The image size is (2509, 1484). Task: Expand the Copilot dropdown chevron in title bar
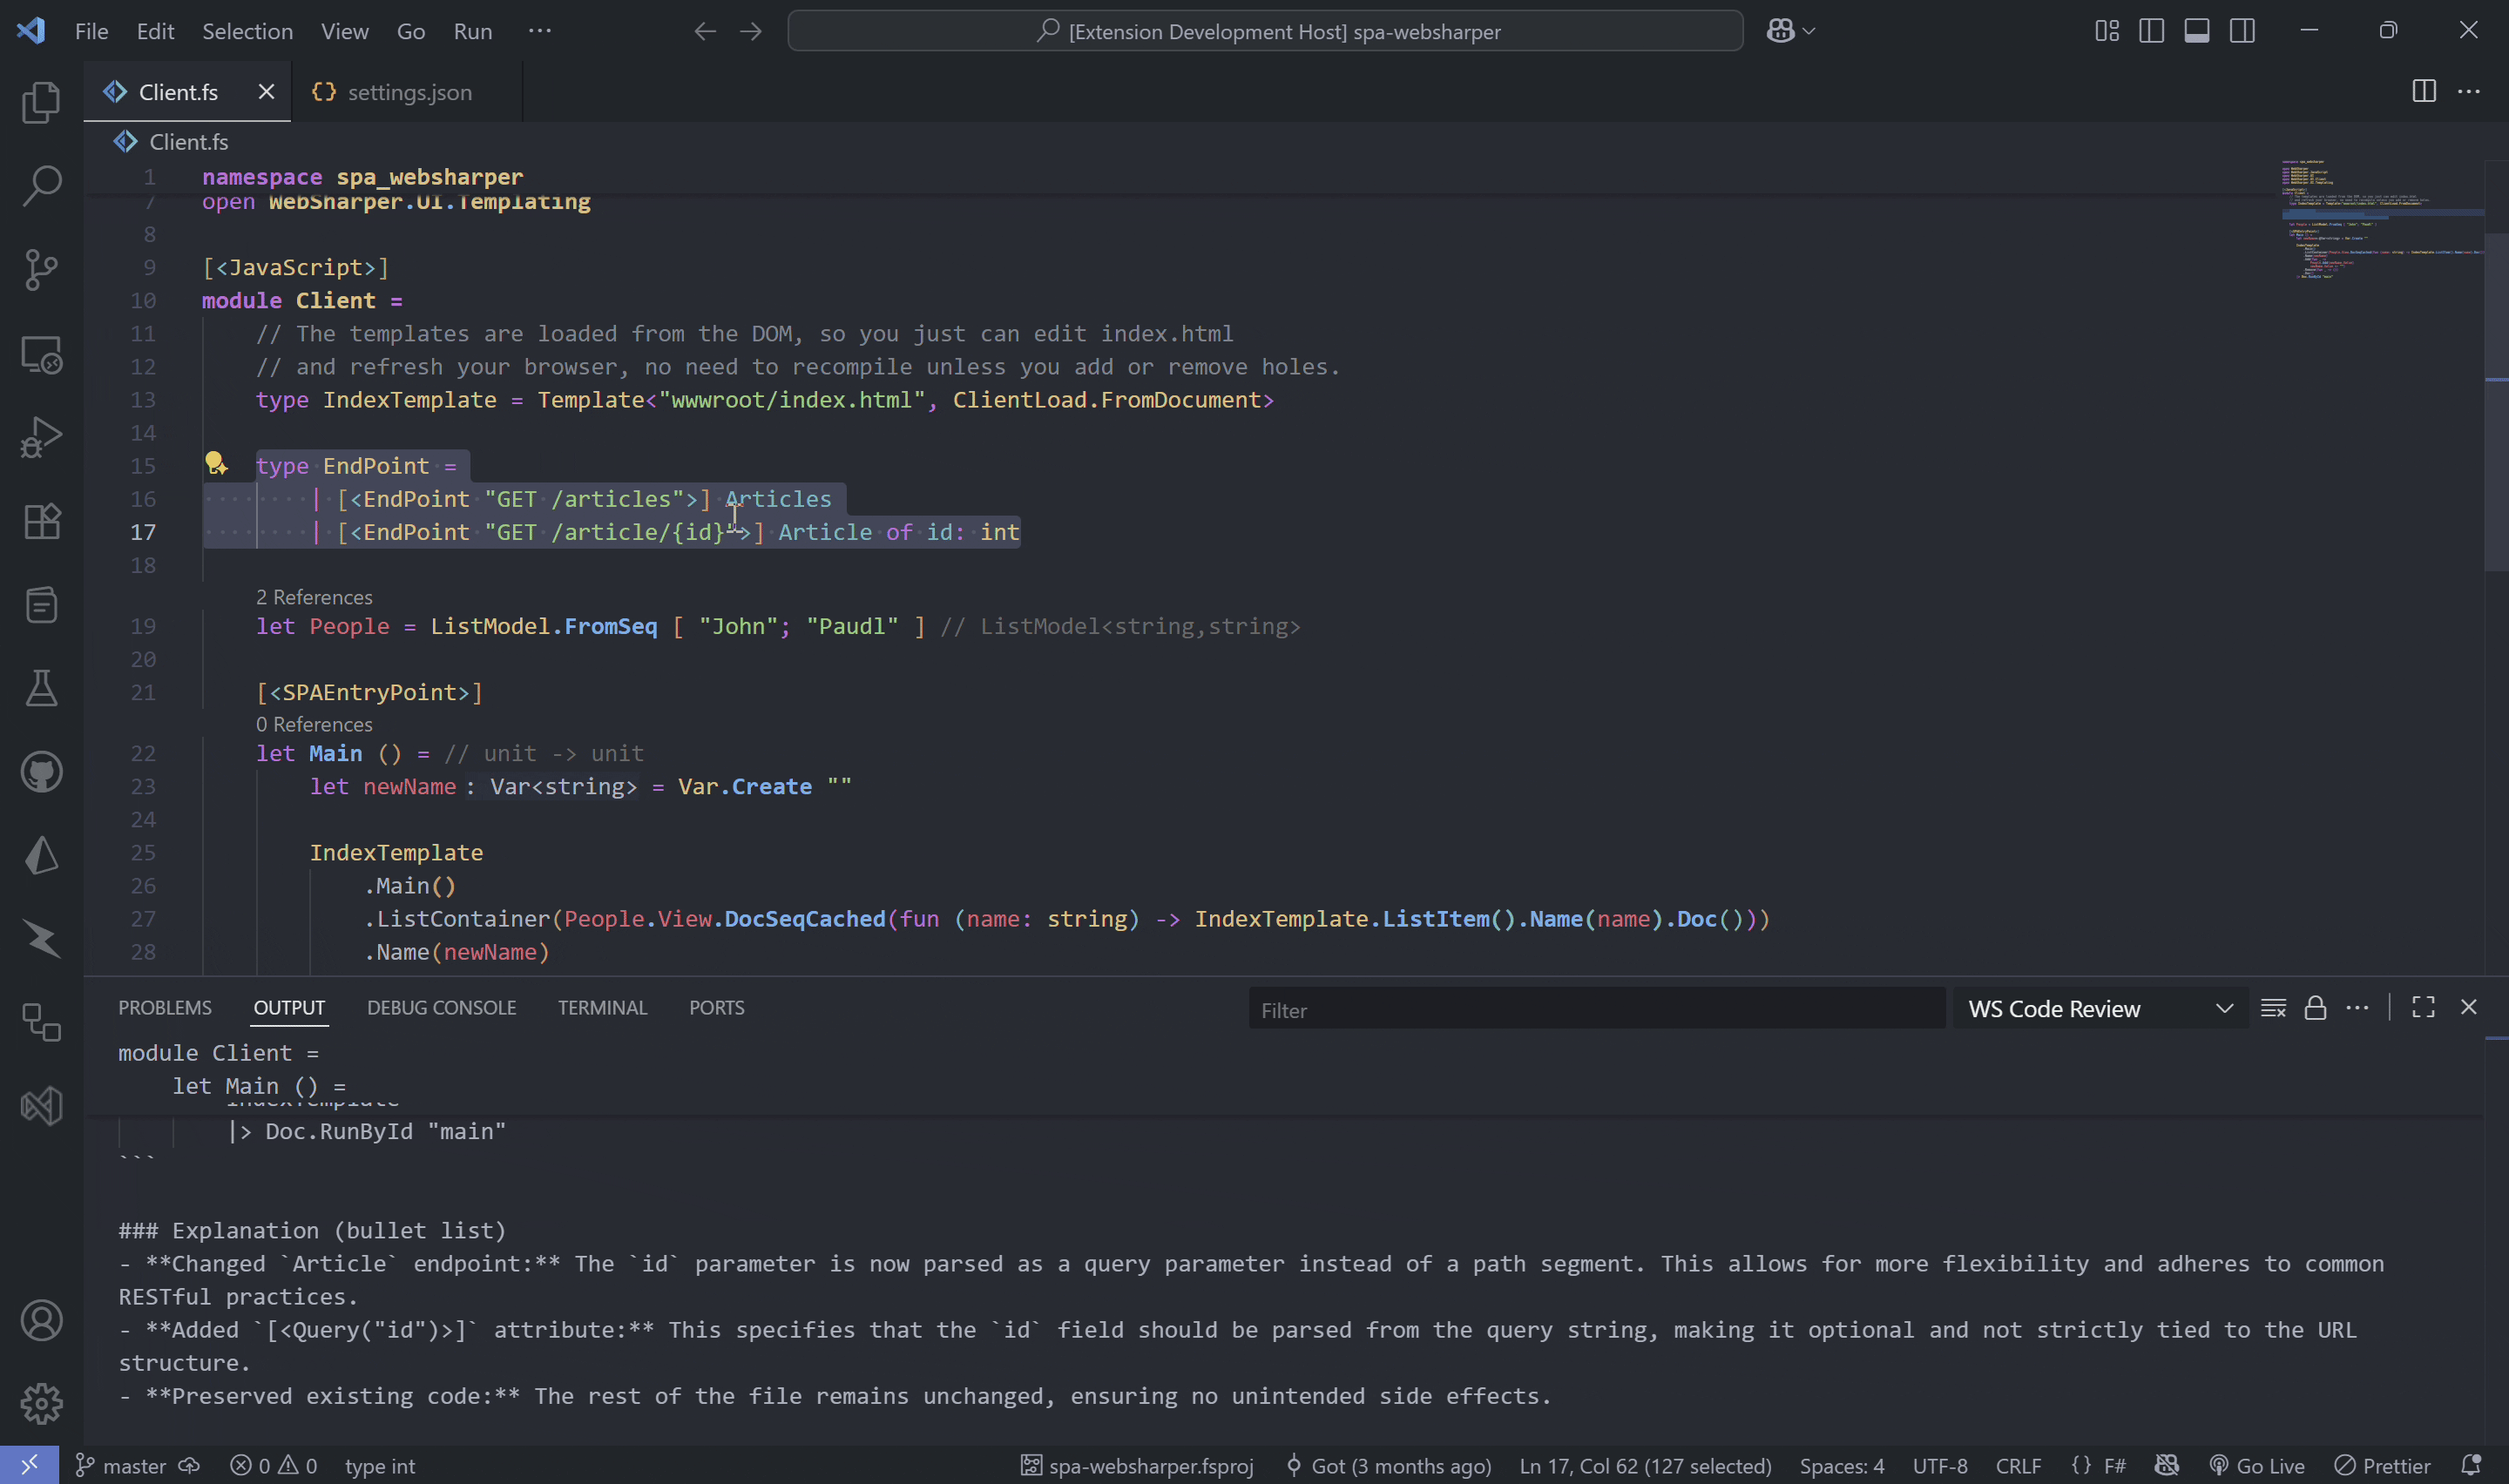coord(1809,32)
